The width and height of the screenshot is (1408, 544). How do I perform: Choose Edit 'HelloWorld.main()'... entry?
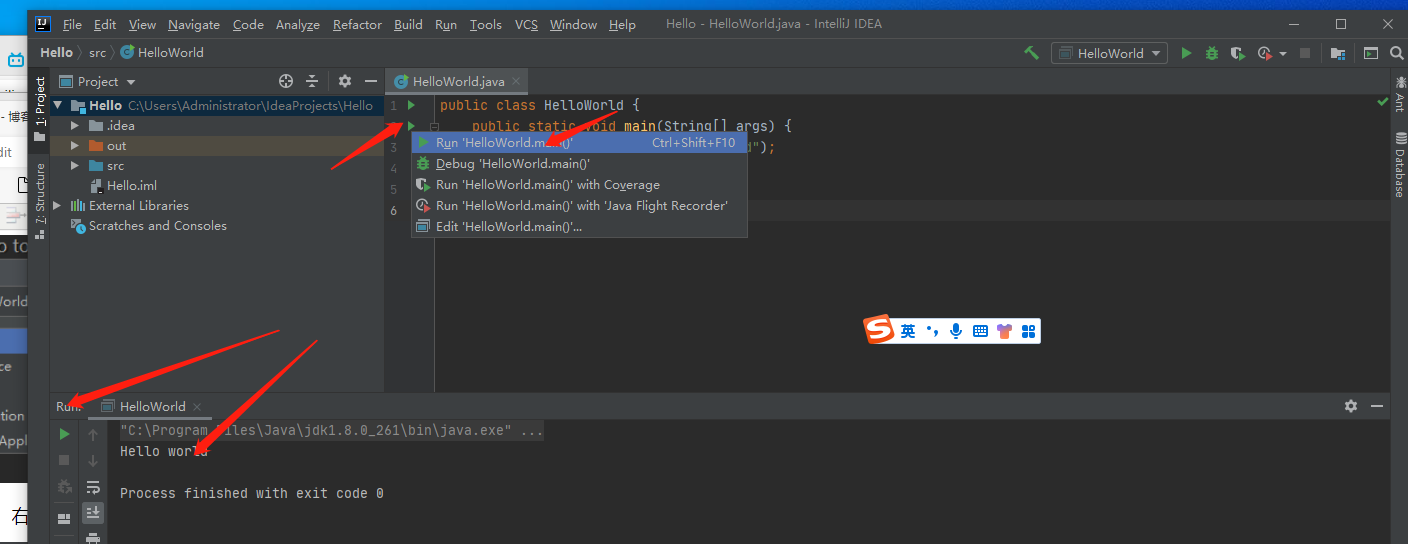(579, 227)
